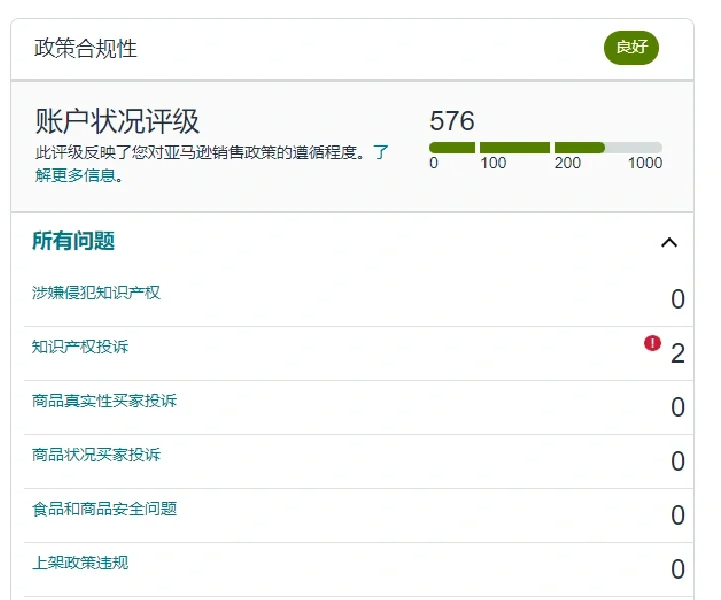Open the 涉嫌侵犯知识产权 issue link
The height and width of the screenshot is (600, 721).
[96, 293]
